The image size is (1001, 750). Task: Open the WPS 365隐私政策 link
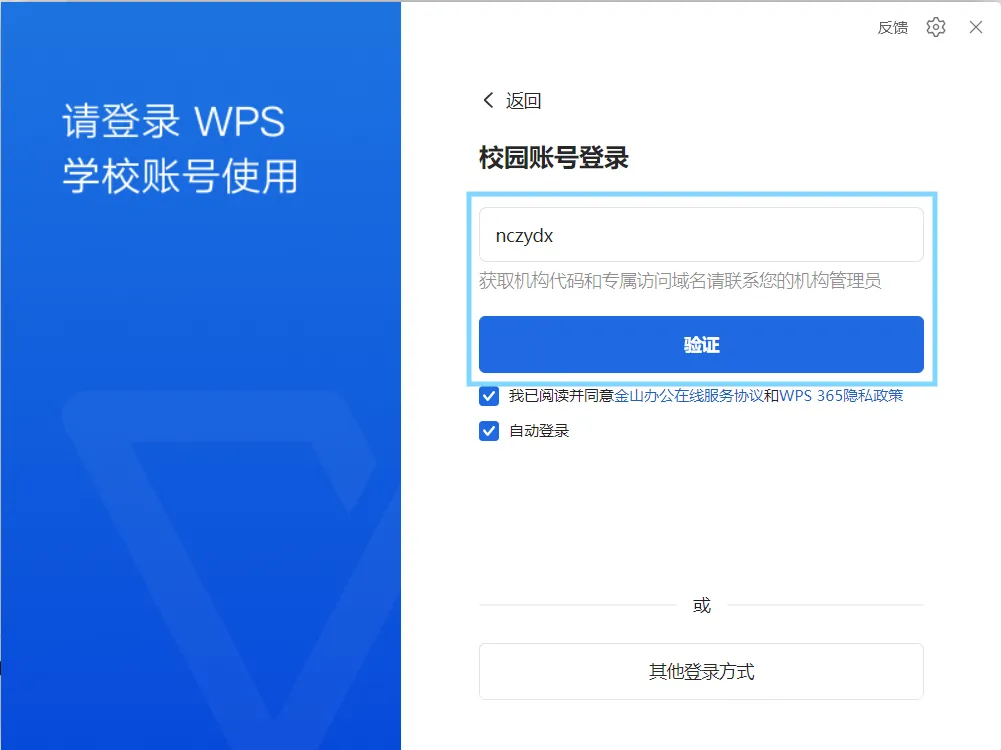point(841,396)
